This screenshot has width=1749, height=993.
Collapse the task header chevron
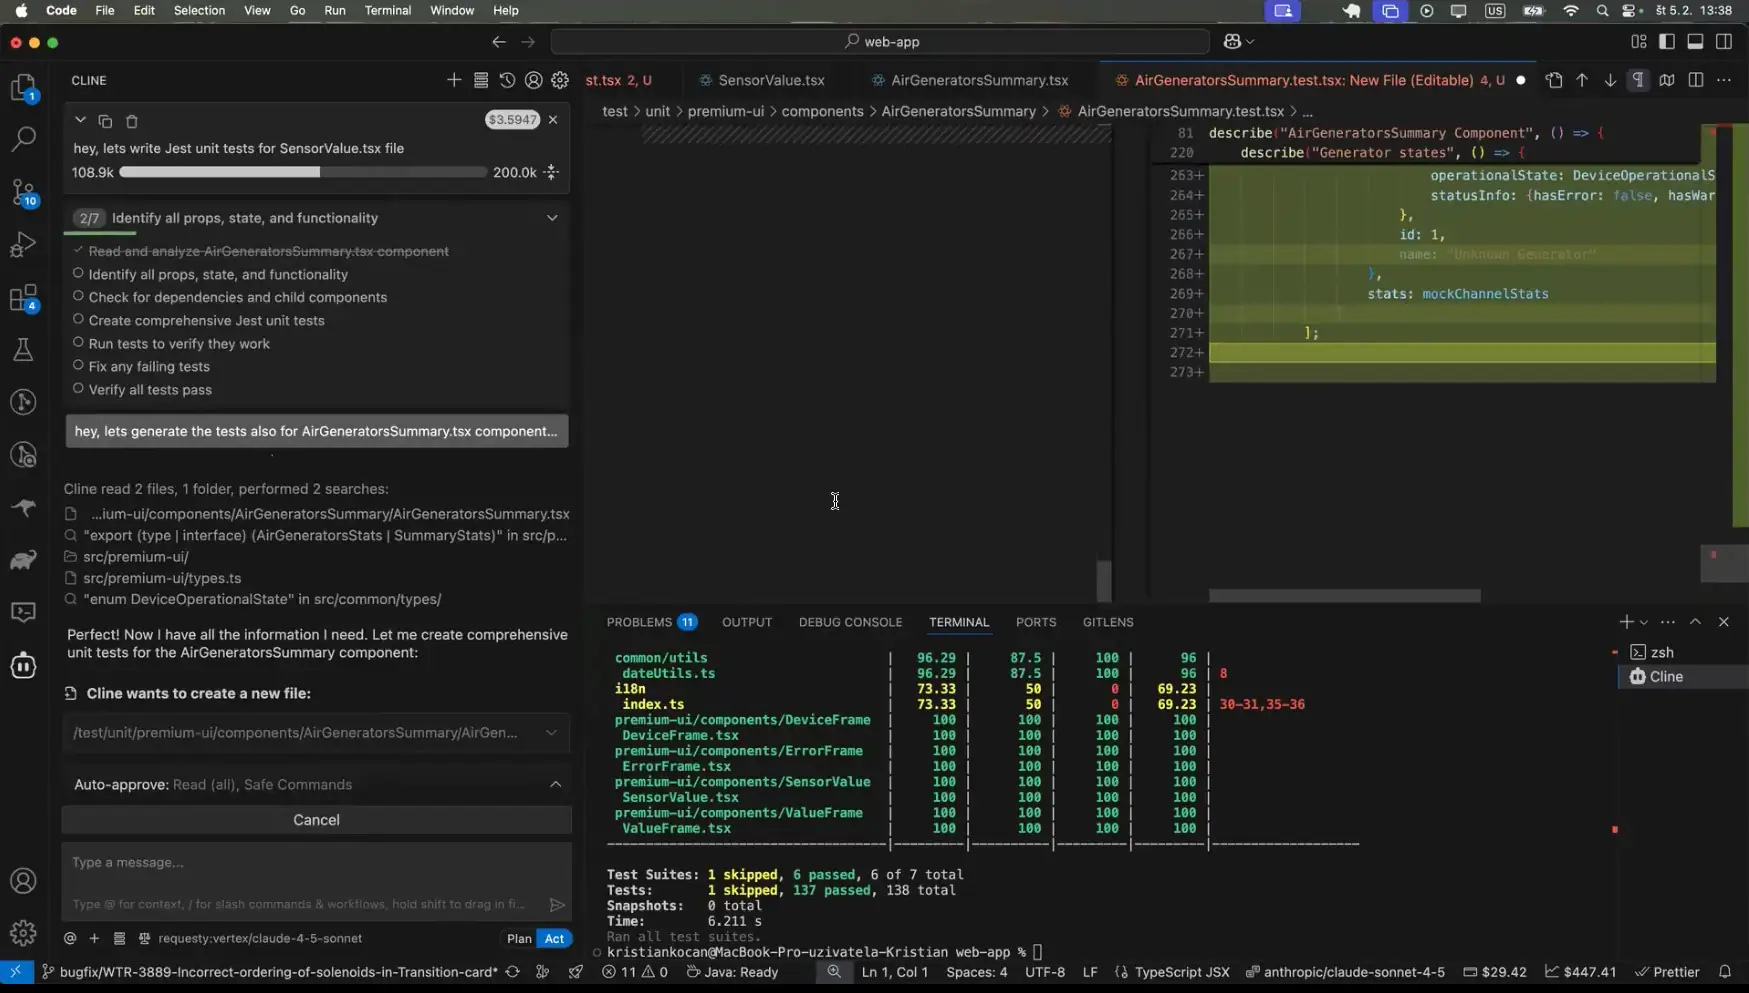coord(80,120)
